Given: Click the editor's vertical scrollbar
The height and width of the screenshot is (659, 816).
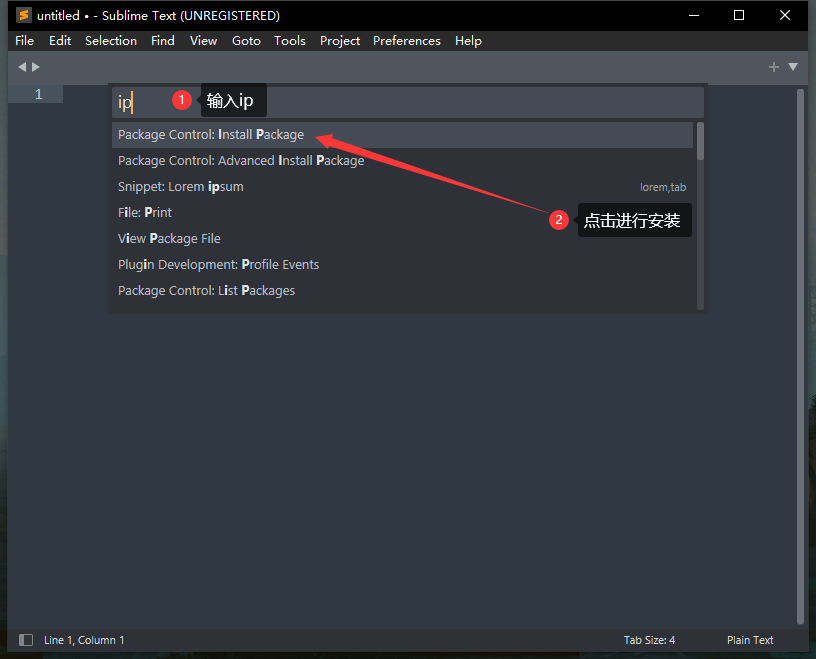Looking at the screenshot, I should (800, 350).
